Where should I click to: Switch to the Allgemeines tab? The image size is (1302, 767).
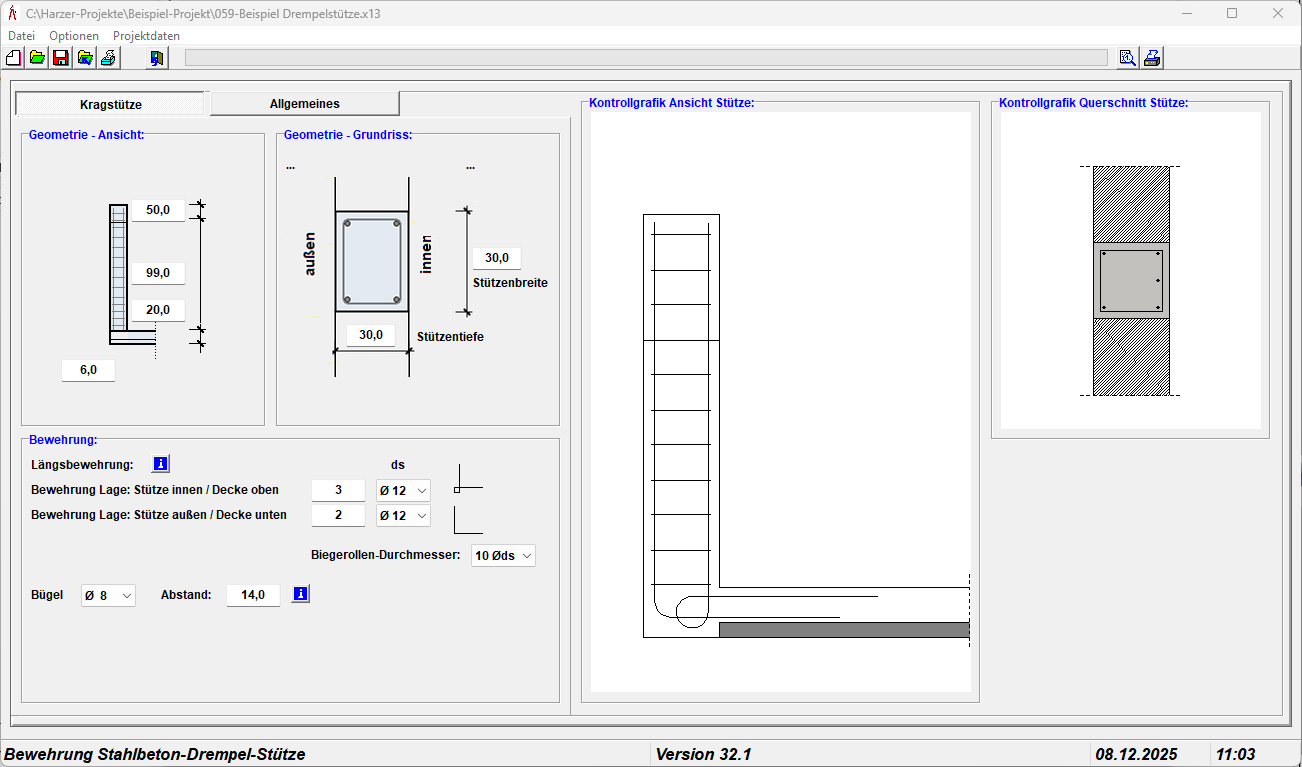tap(304, 104)
